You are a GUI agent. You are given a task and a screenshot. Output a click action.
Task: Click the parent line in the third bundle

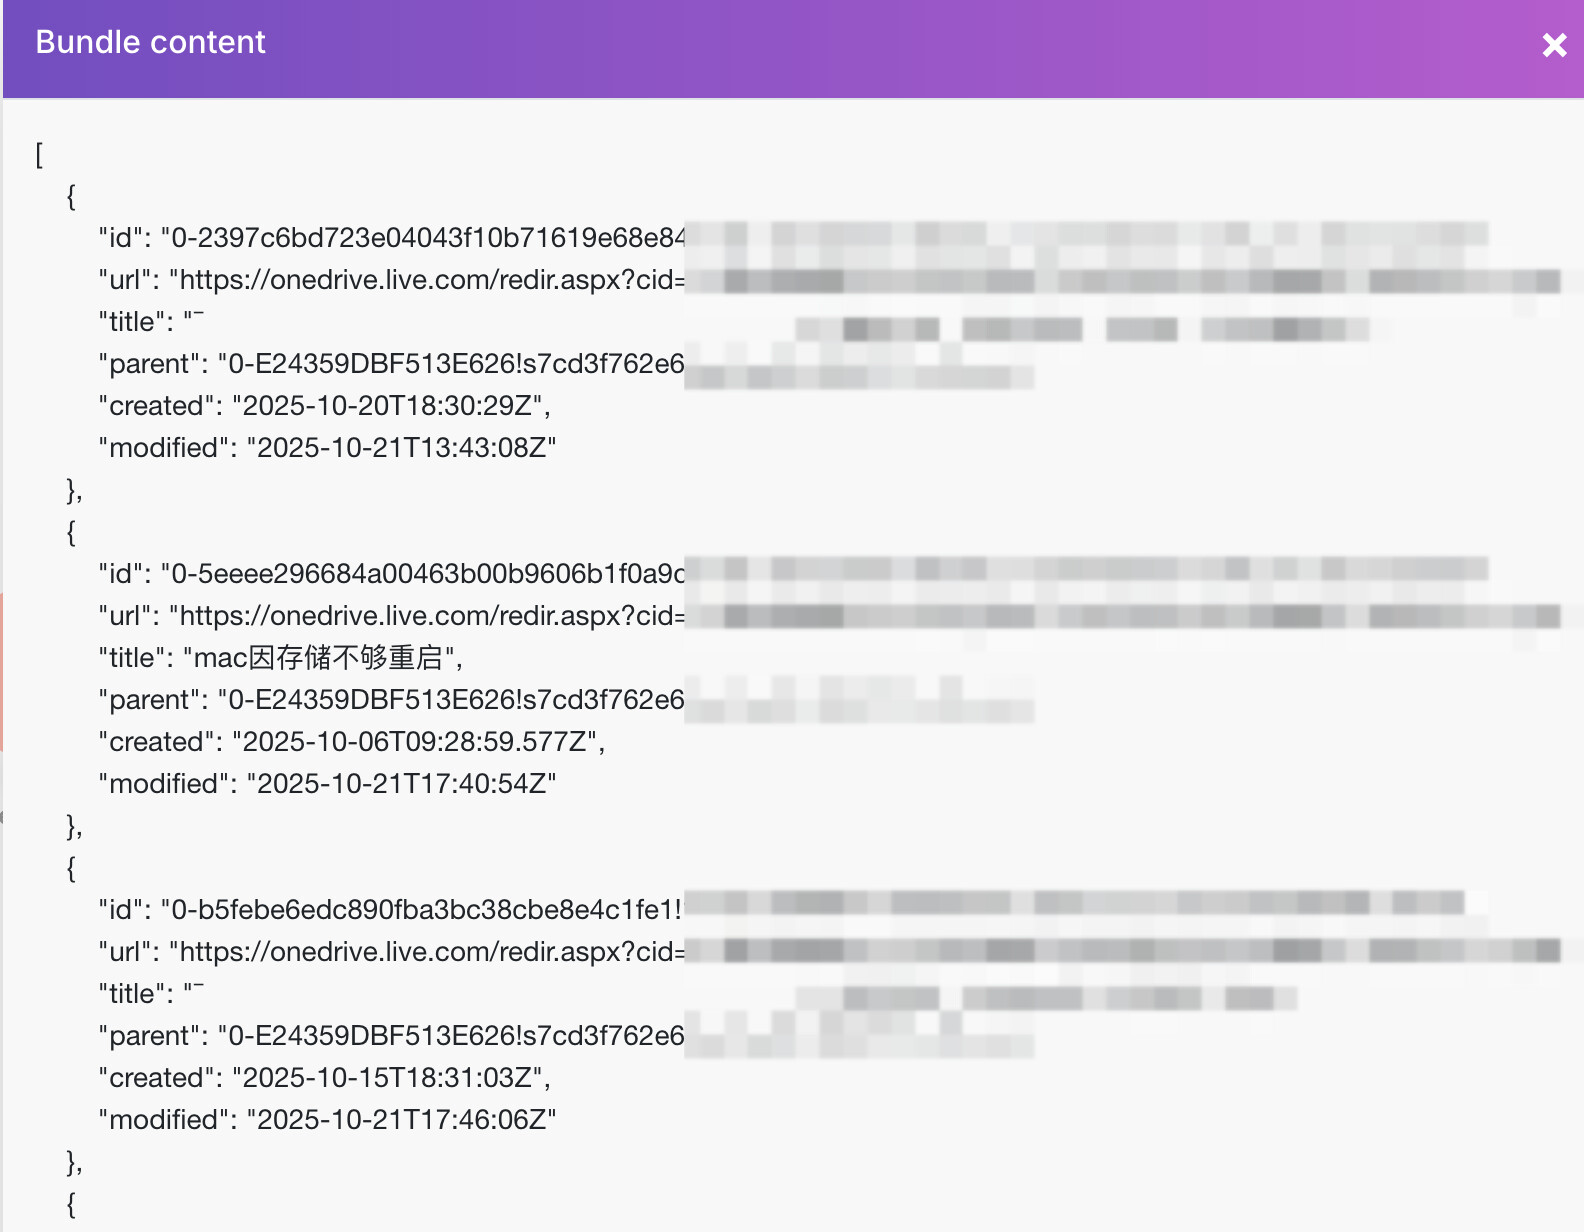coord(390,1036)
